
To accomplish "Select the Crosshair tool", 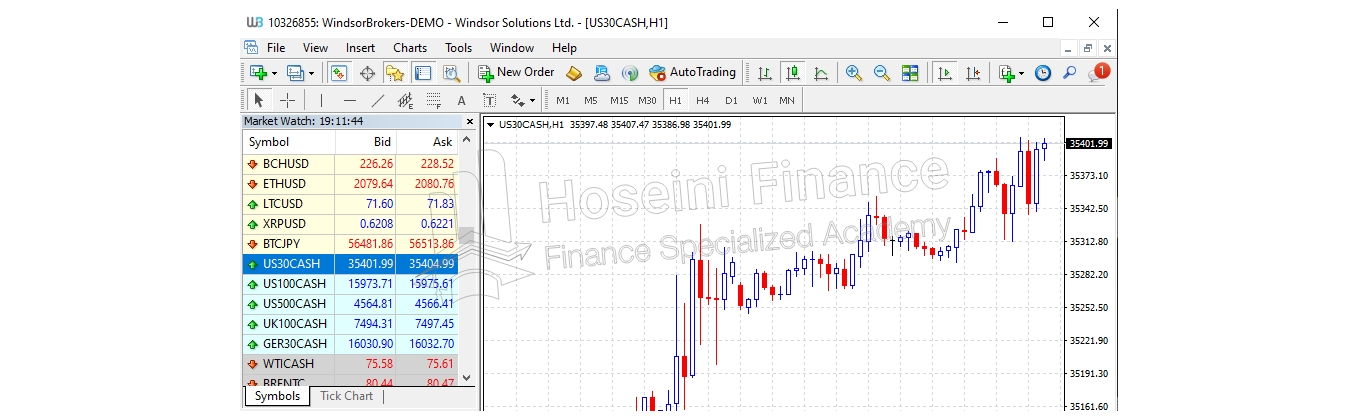I will 287,100.
